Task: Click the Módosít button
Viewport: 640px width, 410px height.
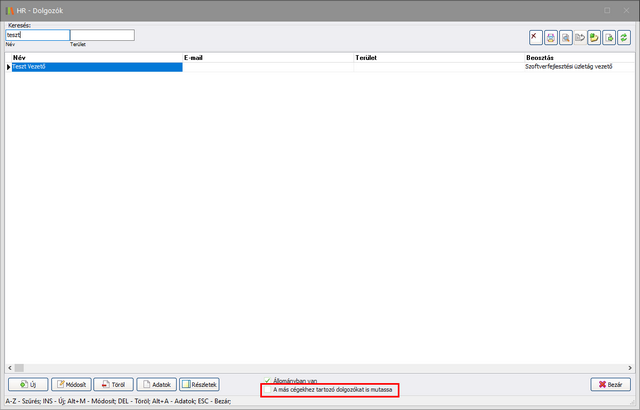Action: (x=70, y=384)
